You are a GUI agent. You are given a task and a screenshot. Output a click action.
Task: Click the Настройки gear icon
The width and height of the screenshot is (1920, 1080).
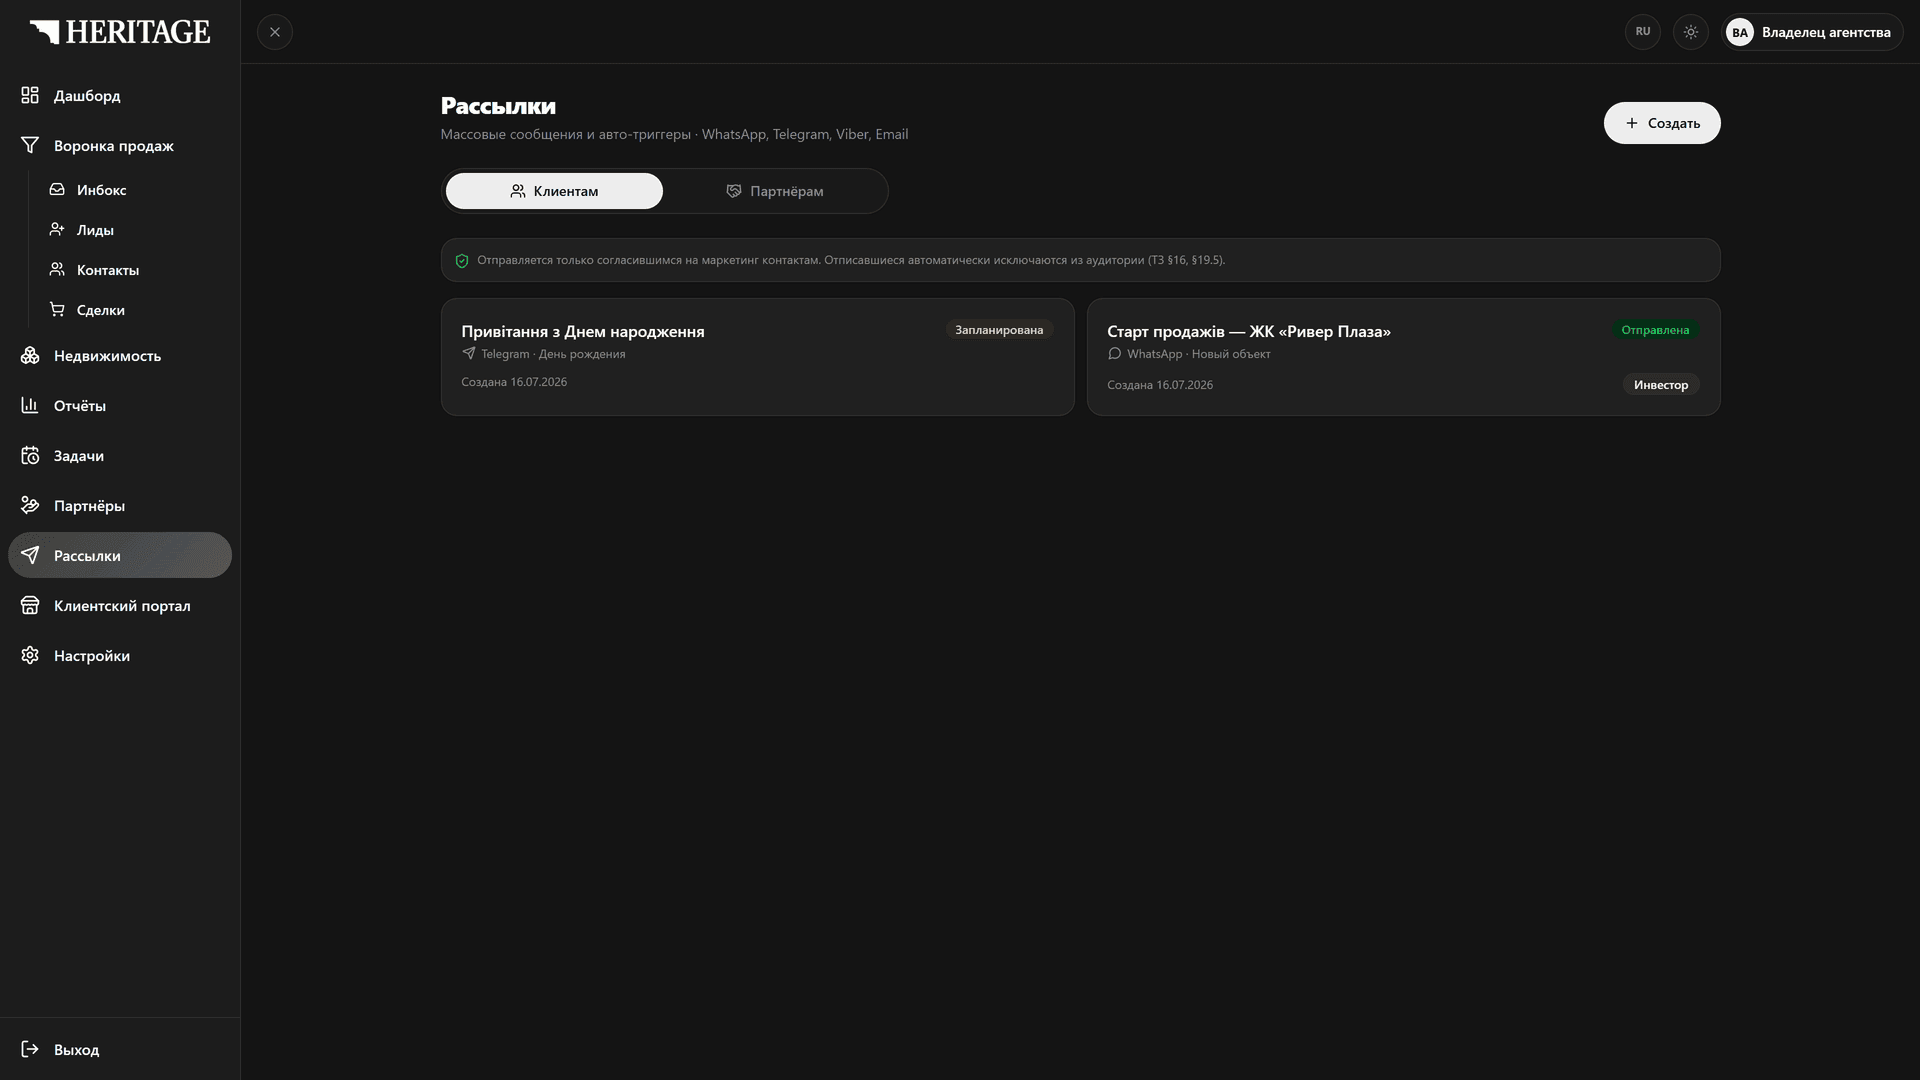point(30,655)
